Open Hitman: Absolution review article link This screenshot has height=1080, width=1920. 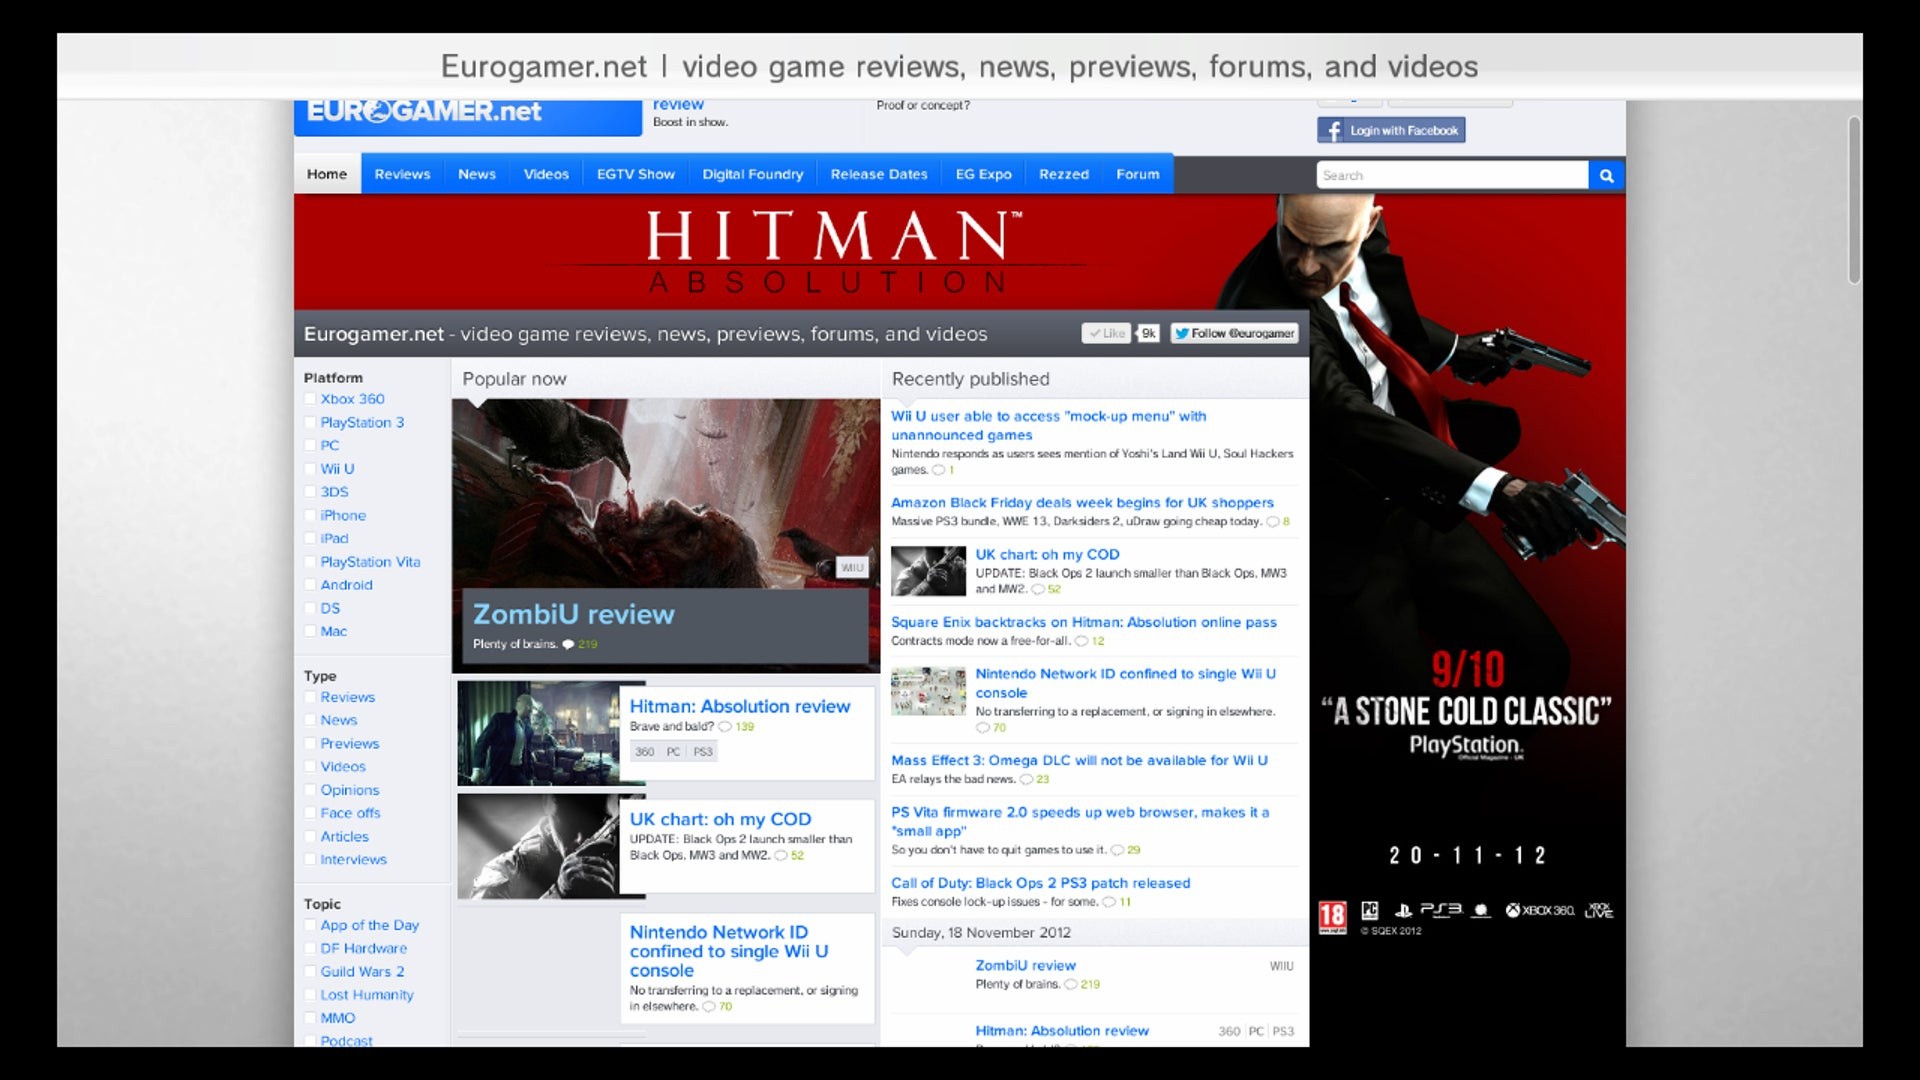pos(739,707)
